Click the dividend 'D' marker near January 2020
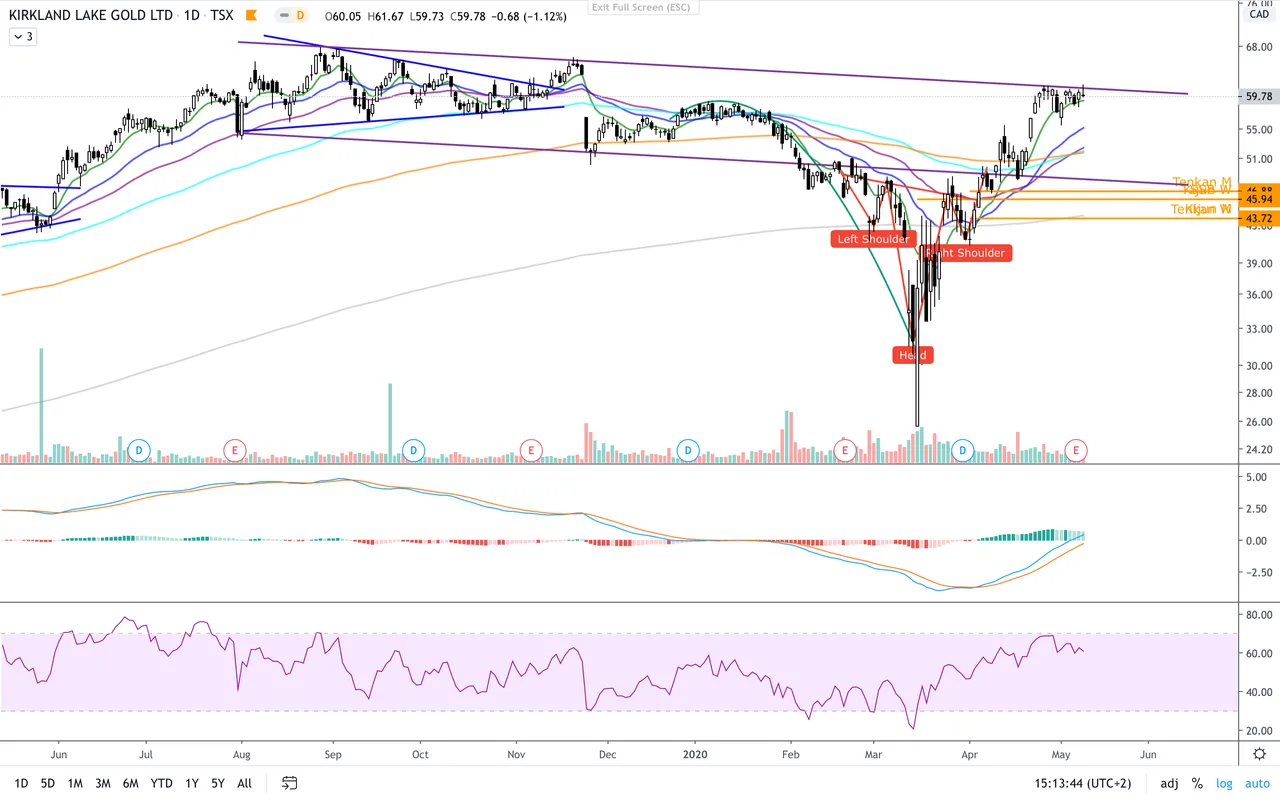The image size is (1280, 800). click(x=687, y=451)
